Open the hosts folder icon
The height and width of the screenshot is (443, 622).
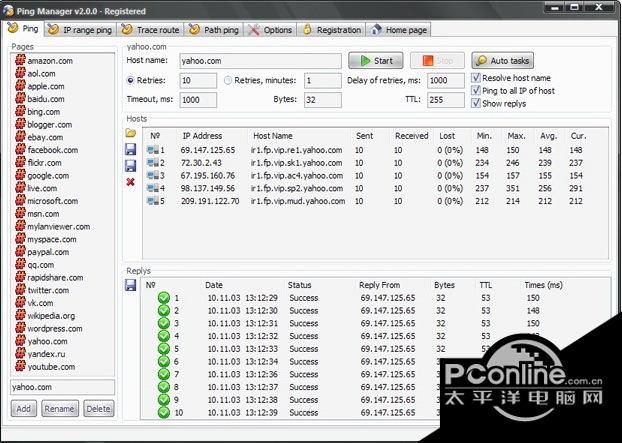point(131,133)
